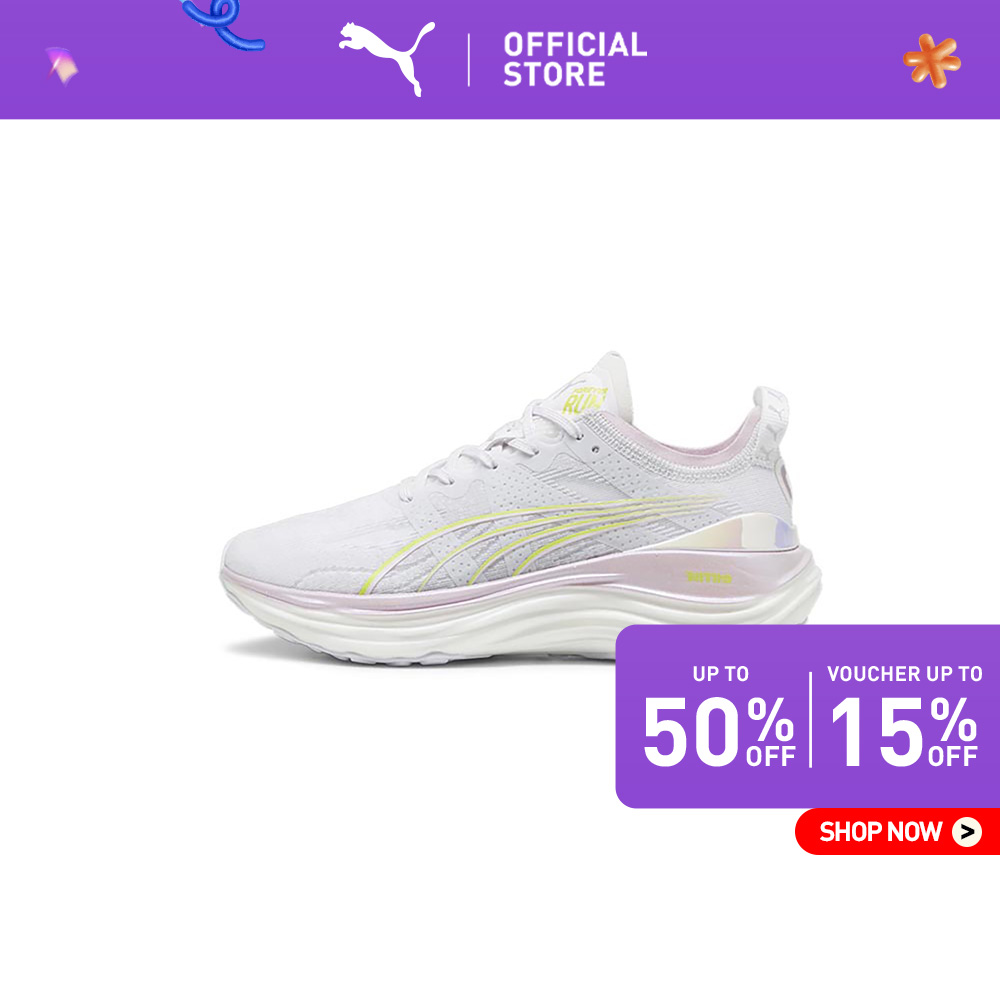Open the OFFICIAL STORE text link
This screenshot has height=1000, width=1000.
coord(575,59)
